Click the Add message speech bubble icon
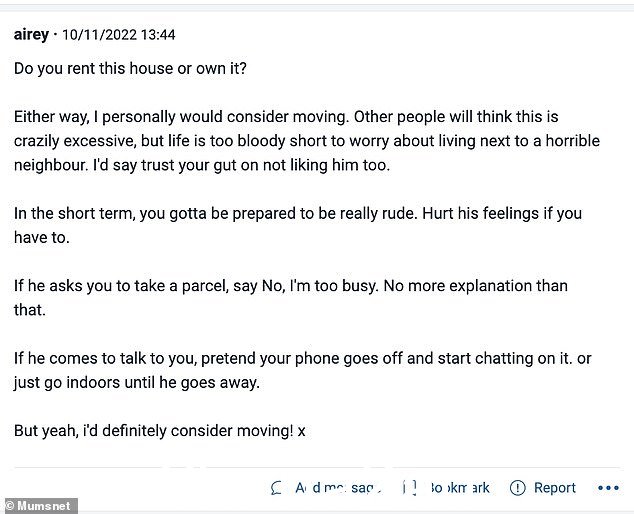Viewport: 634px width, 514px height. (277, 488)
